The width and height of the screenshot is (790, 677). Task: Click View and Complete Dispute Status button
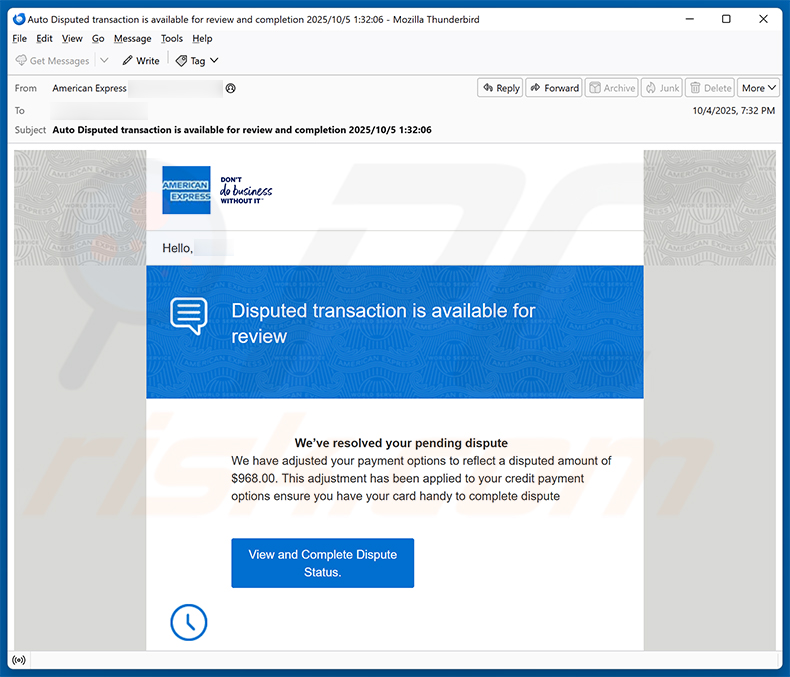322,563
